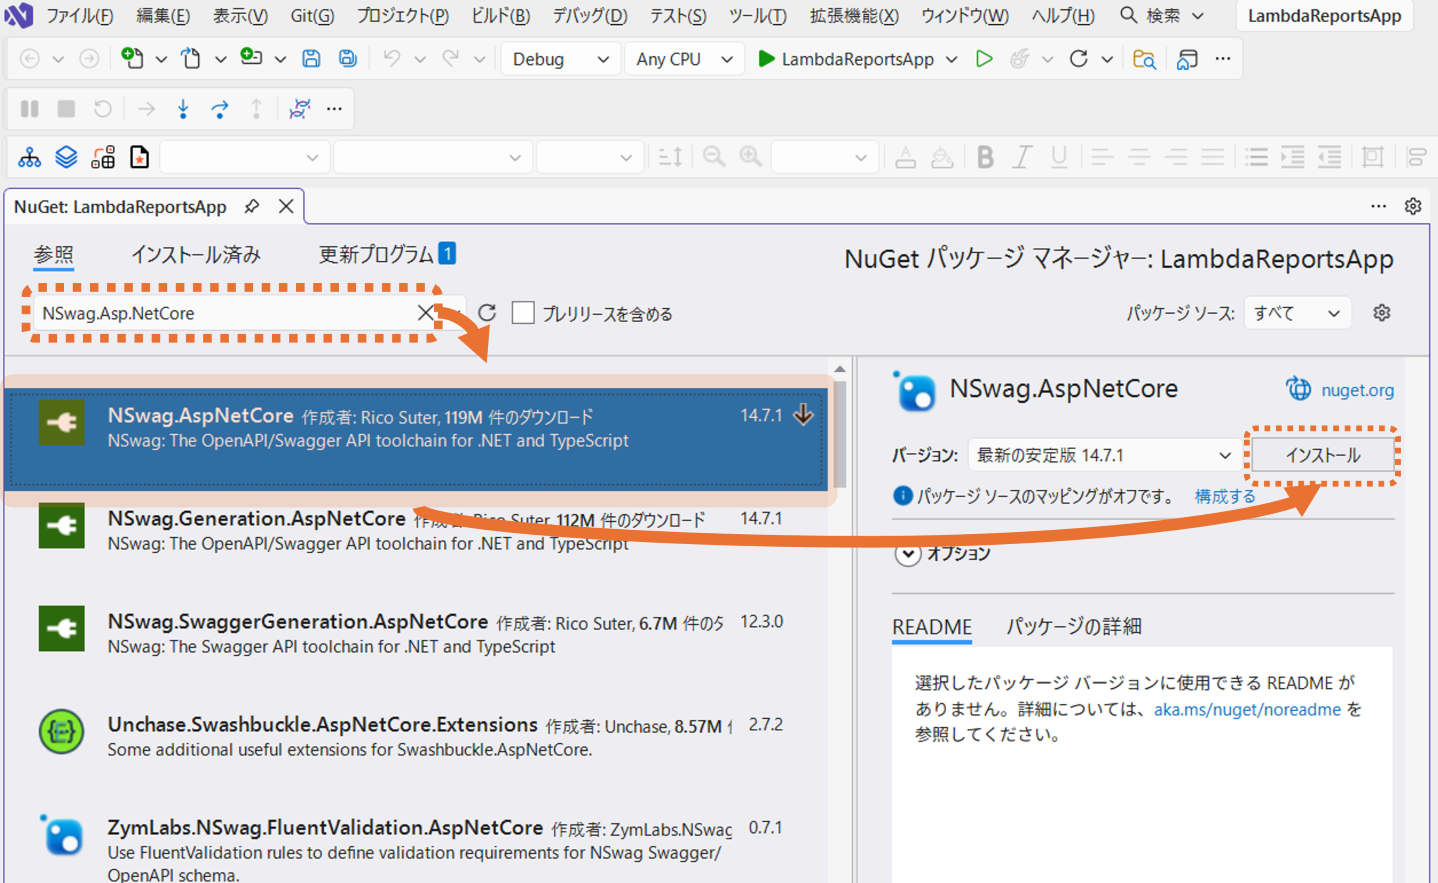Expand the Options section chevron
Image resolution: width=1438 pixels, height=883 pixels.
coord(908,554)
